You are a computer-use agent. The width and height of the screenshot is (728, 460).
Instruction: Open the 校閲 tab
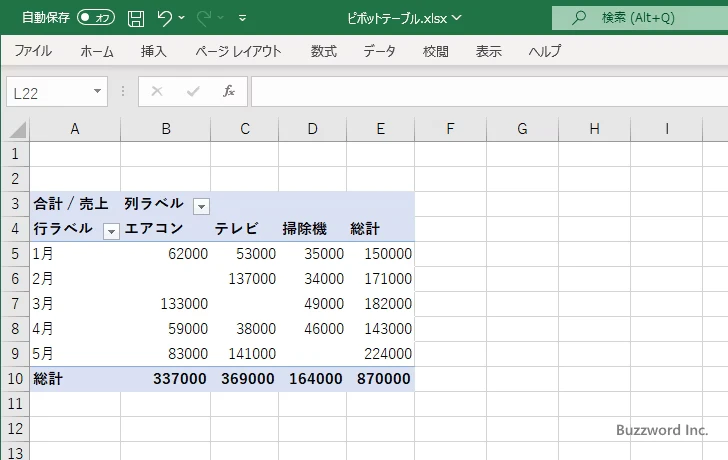(x=436, y=51)
